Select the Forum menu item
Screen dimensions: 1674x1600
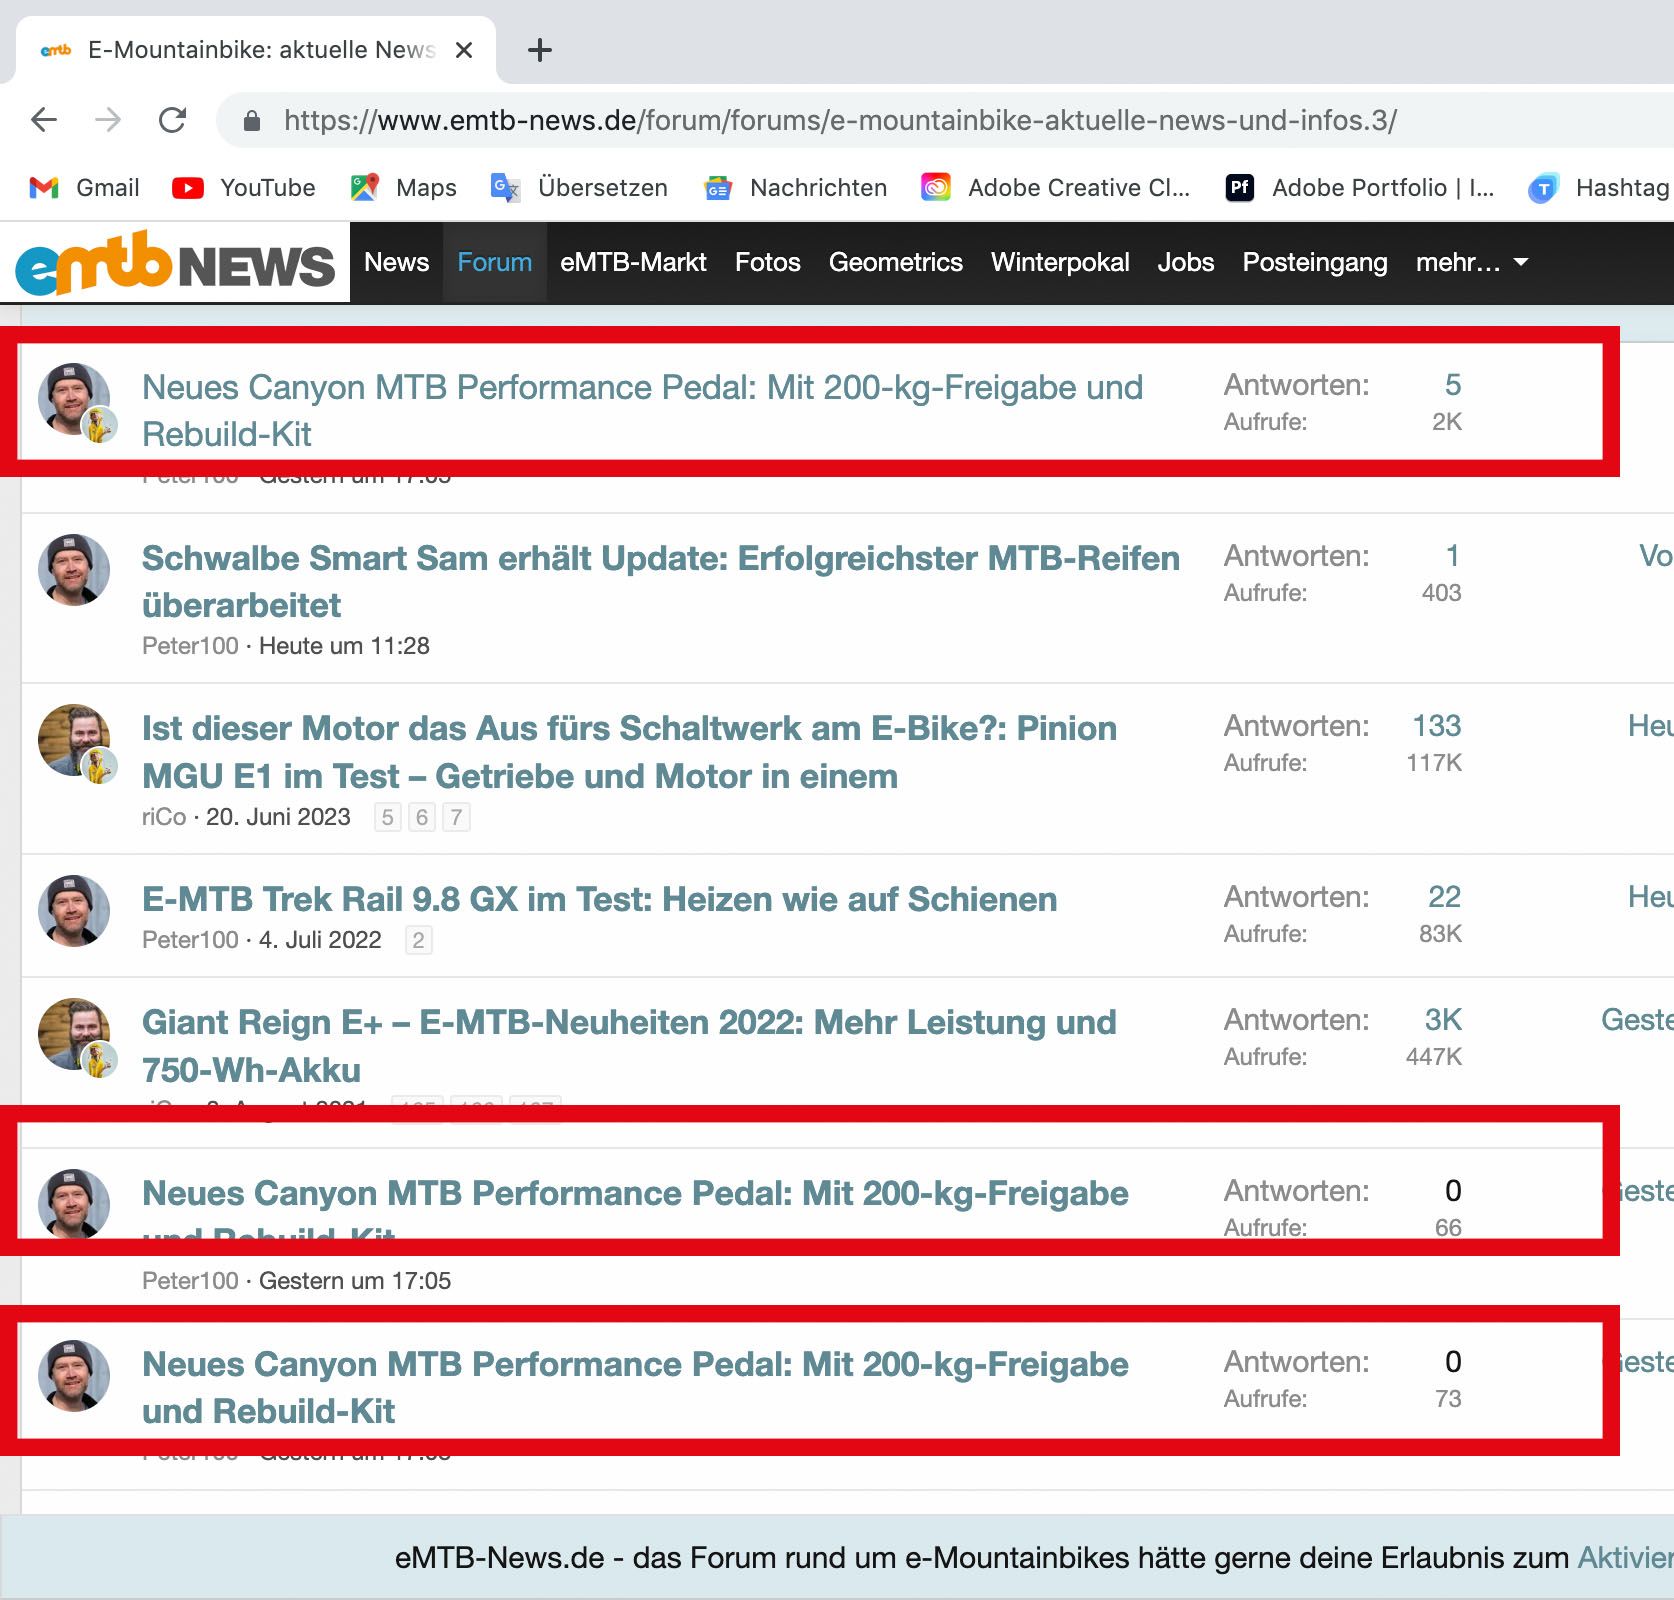(x=495, y=262)
